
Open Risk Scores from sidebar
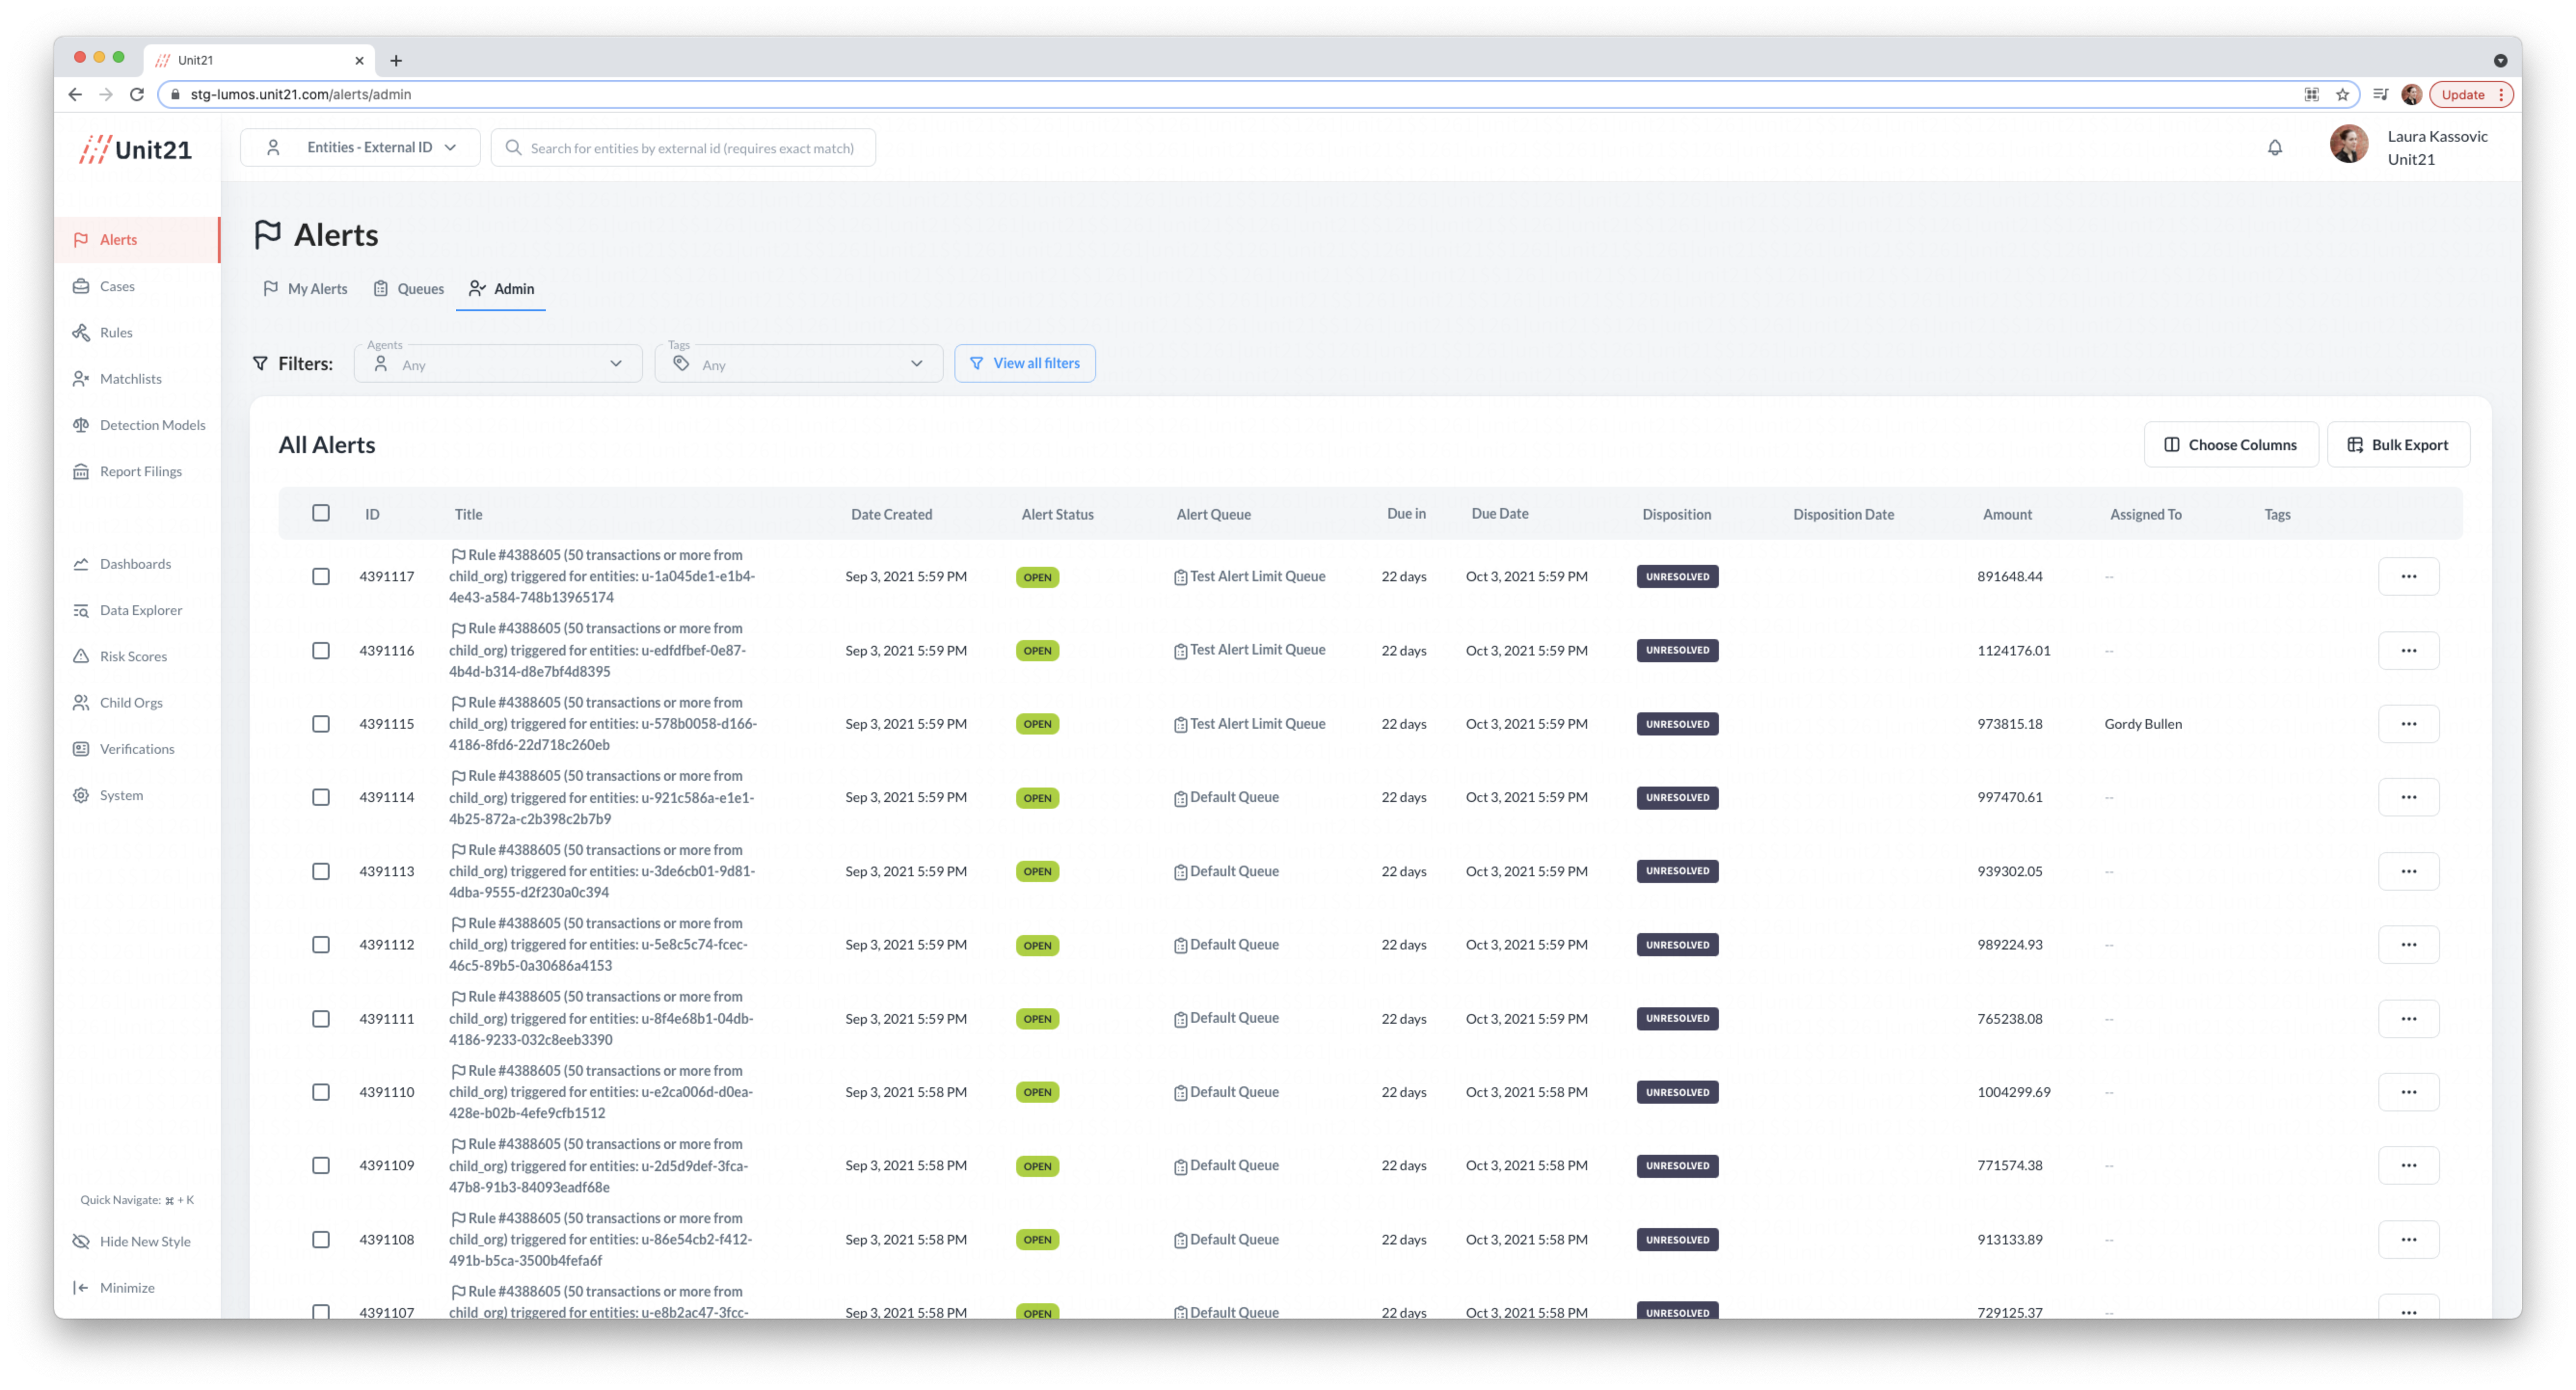click(x=133, y=656)
